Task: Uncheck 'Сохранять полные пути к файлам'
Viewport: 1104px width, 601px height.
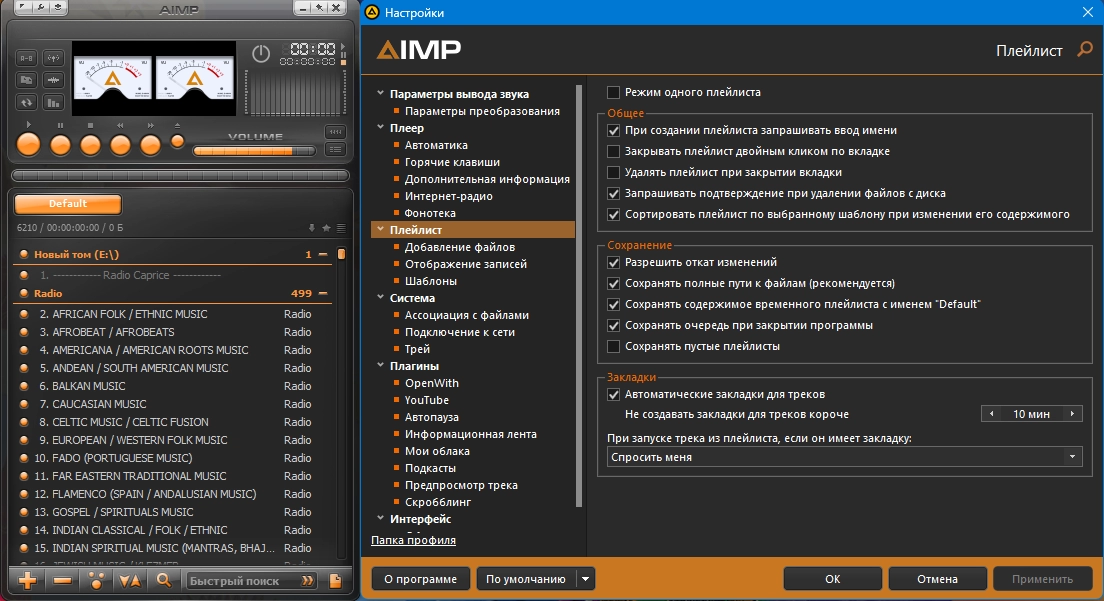Action: coord(613,284)
